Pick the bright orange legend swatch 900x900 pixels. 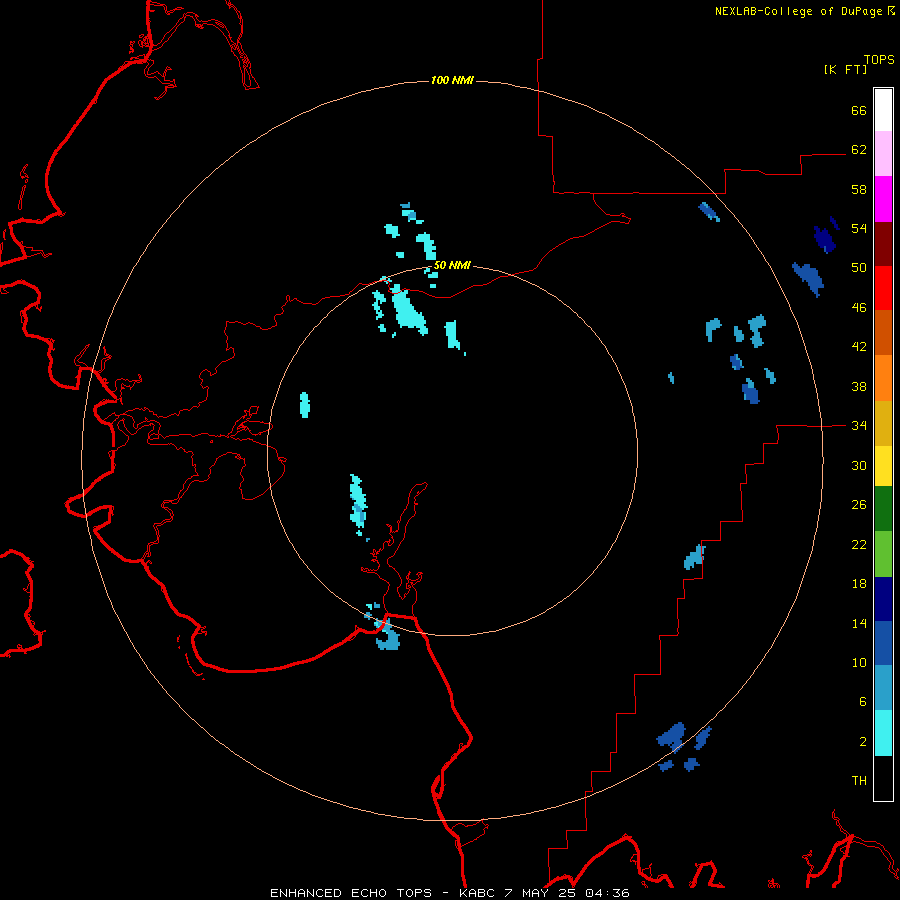coord(883,377)
